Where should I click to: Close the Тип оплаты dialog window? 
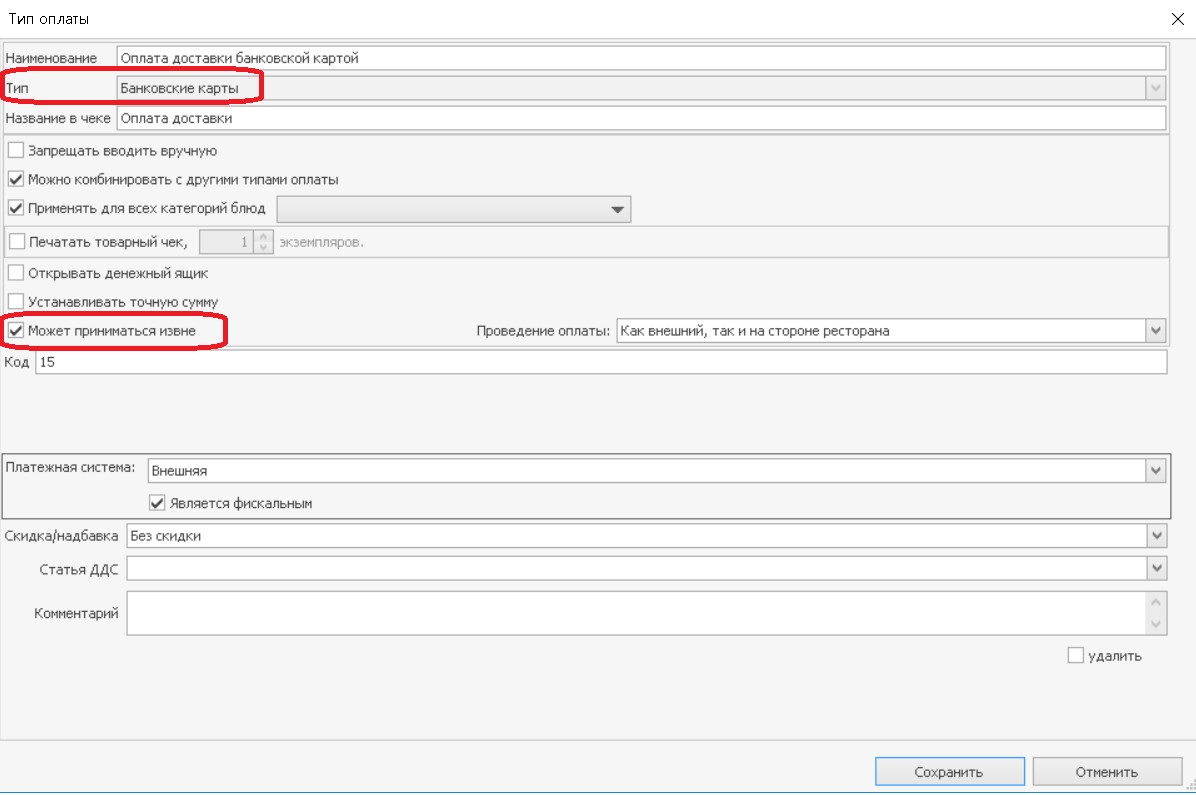tap(1174, 18)
